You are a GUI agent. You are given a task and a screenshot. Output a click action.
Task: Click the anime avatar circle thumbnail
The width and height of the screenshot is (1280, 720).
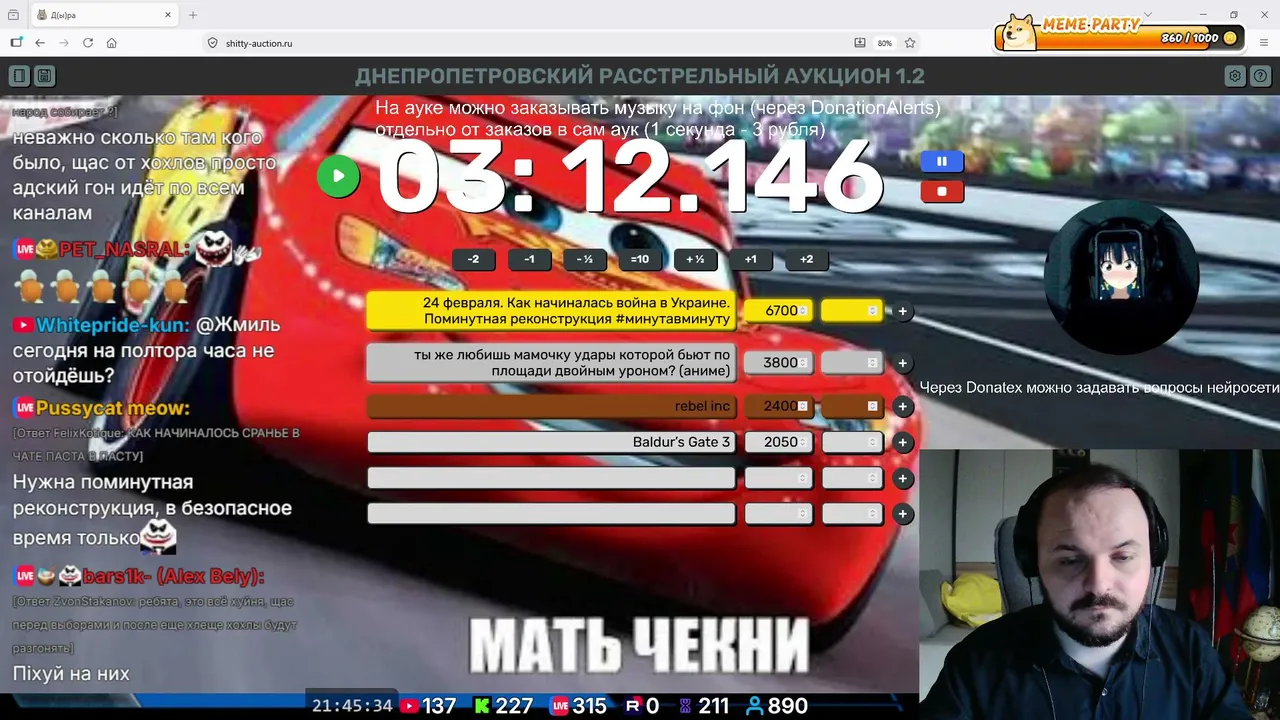click(1120, 277)
